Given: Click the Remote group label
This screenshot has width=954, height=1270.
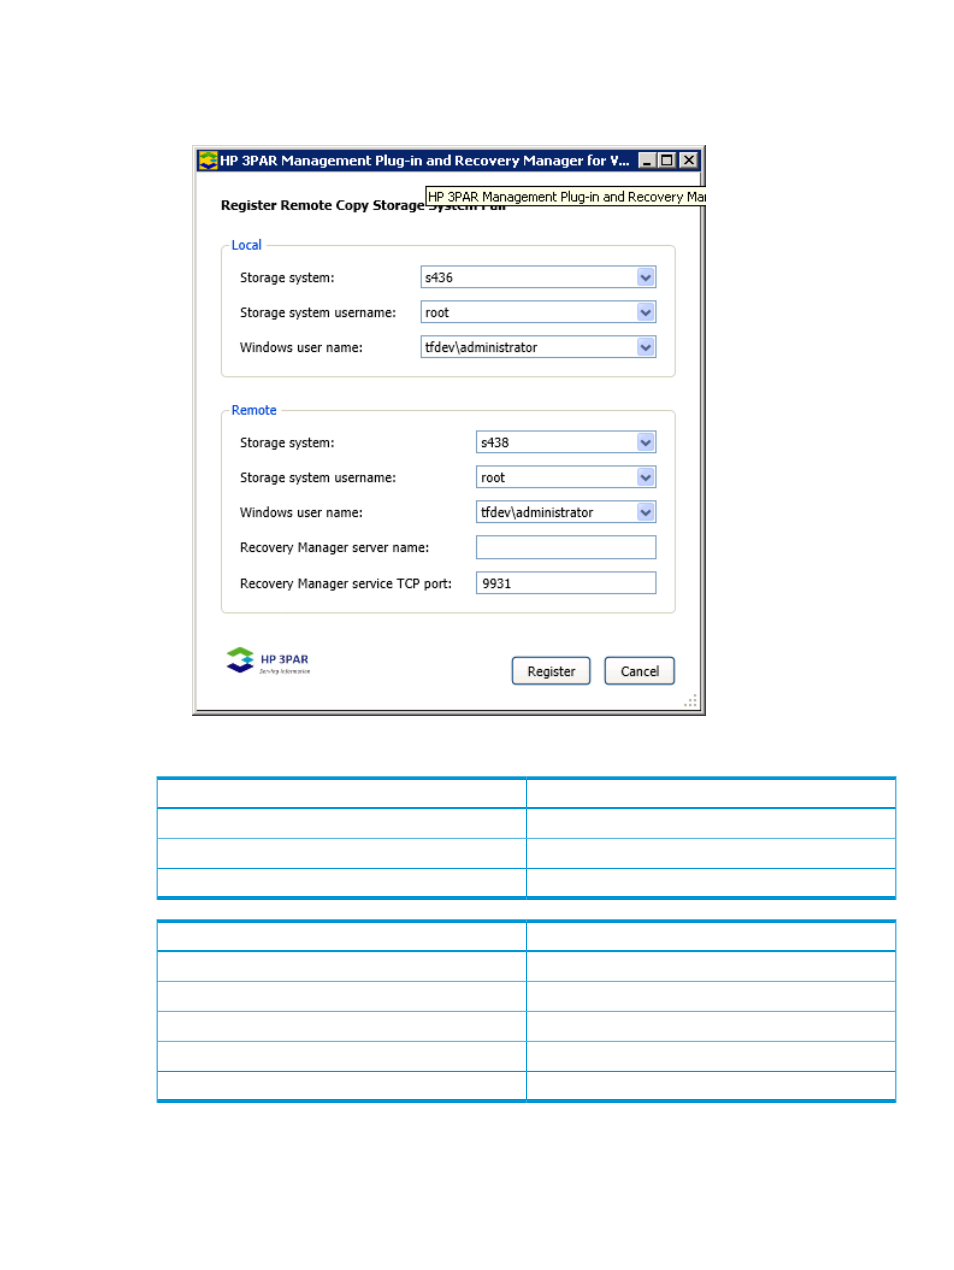Looking at the screenshot, I should pyautogui.click(x=254, y=410).
